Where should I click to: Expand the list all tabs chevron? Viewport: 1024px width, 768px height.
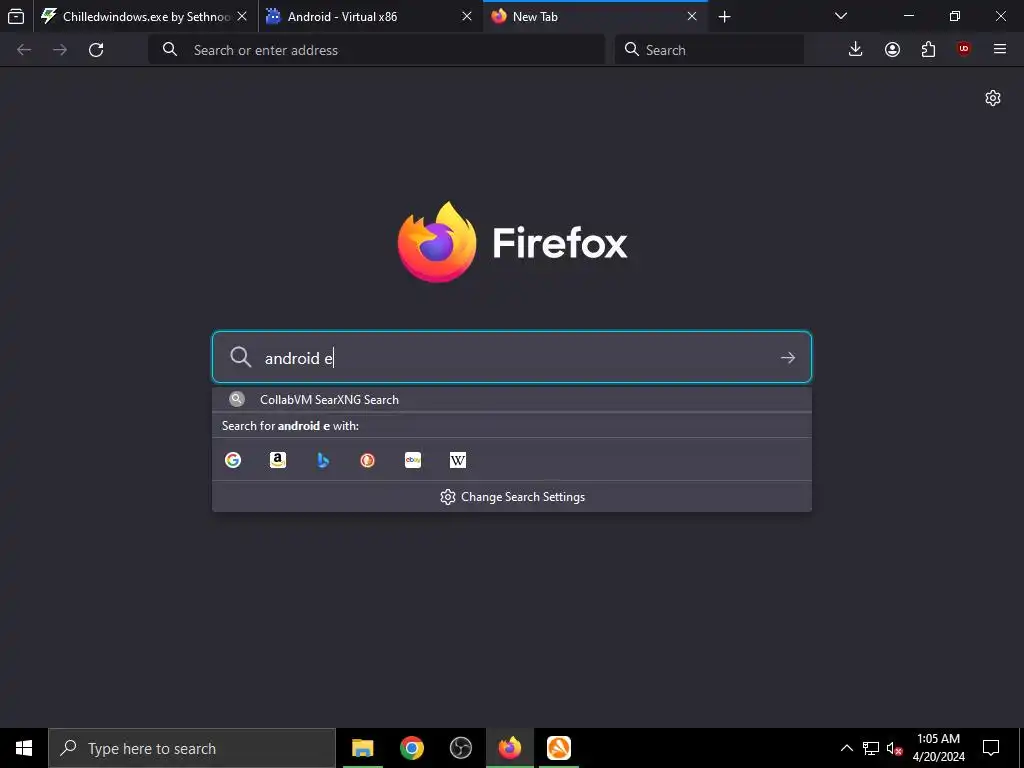841,16
